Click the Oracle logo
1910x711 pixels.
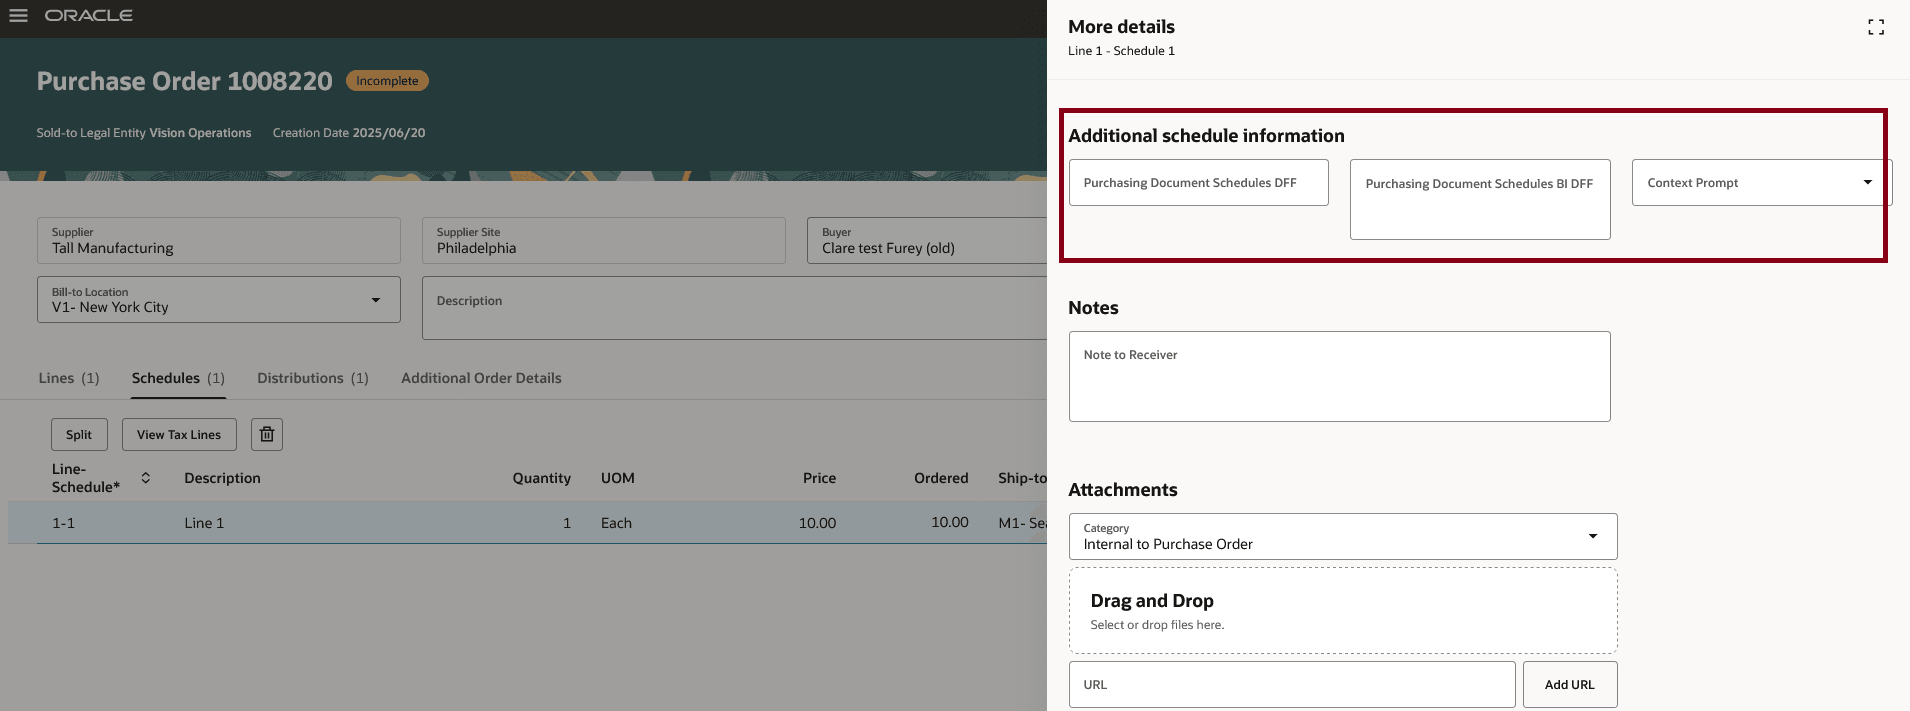[x=88, y=16]
